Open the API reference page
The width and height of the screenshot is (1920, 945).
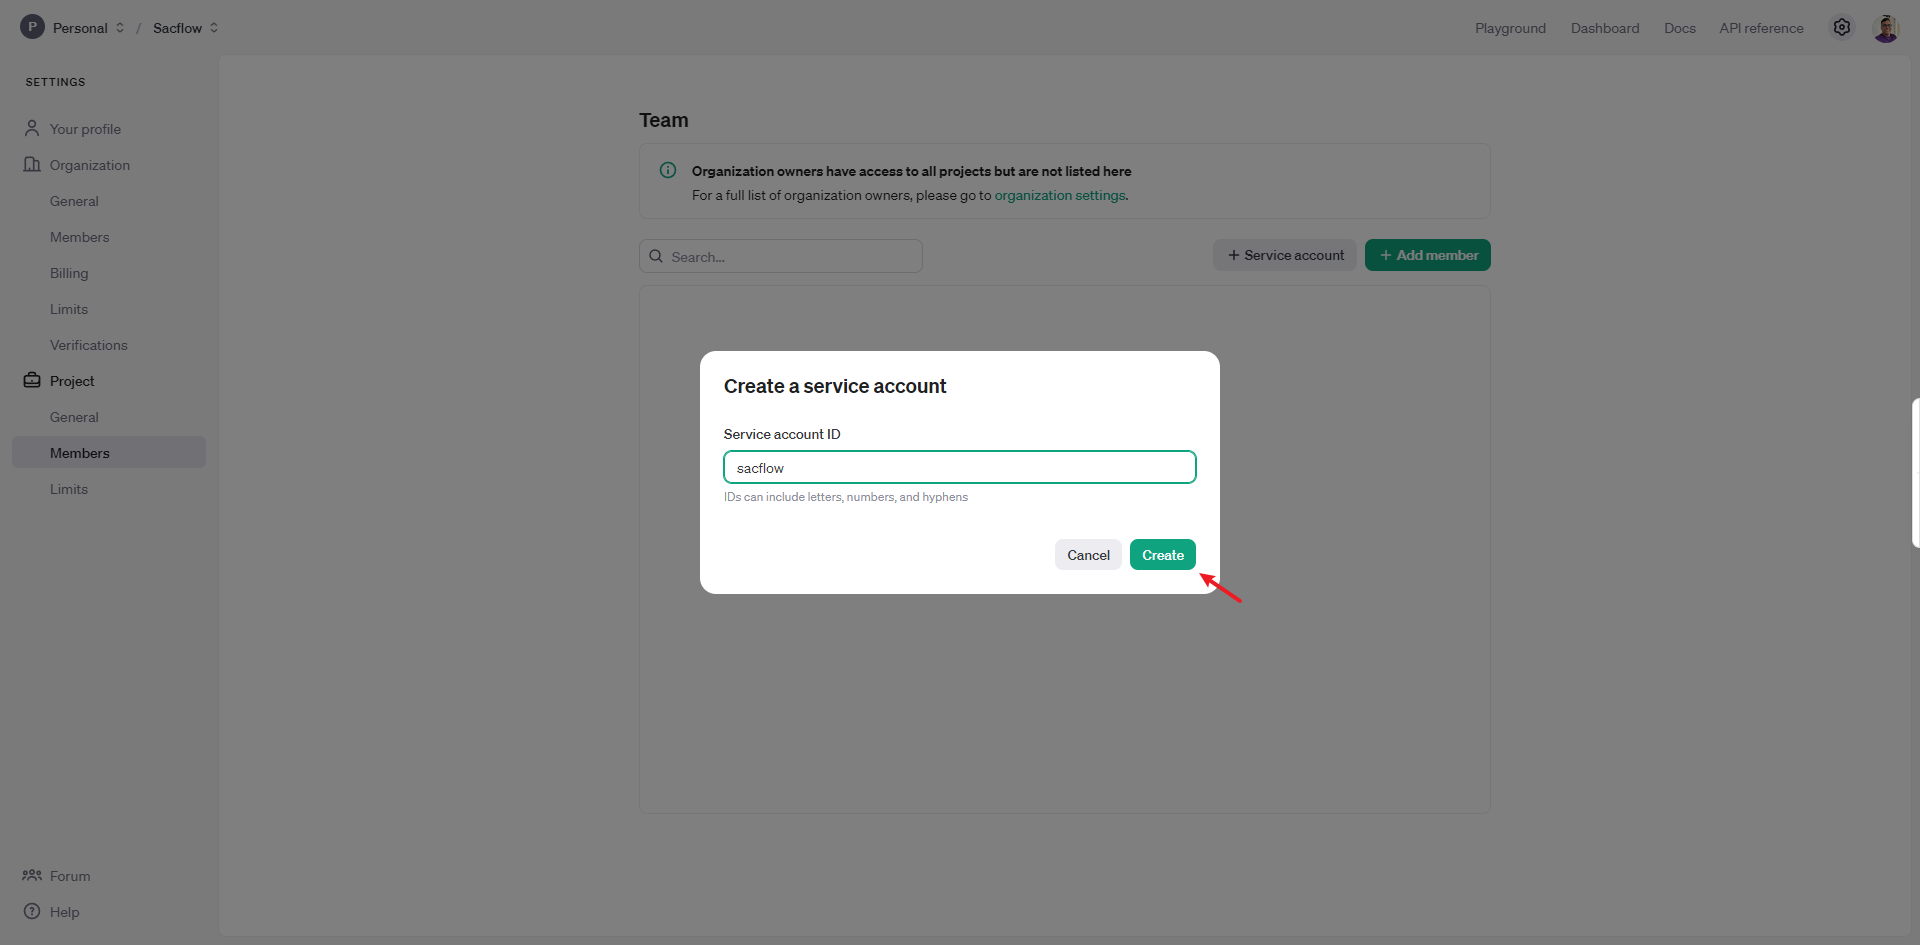(1761, 28)
